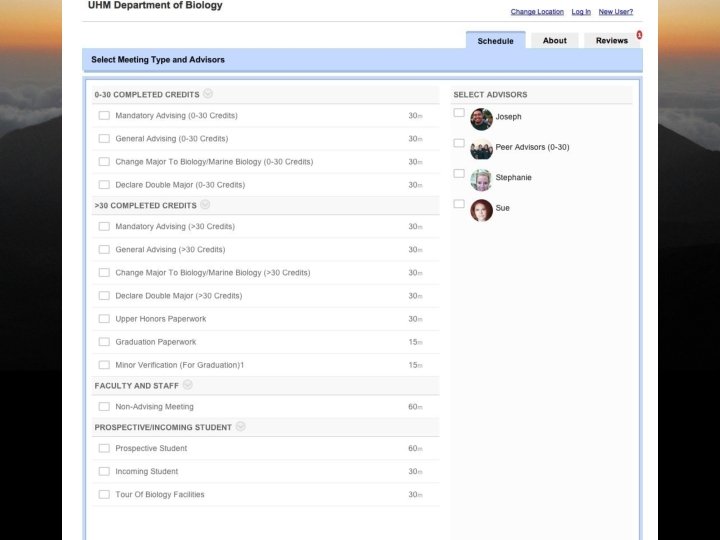The width and height of the screenshot is (720, 540).
Task: Check Change Major To Biology (0-30 Credits)
Action: click(104, 162)
